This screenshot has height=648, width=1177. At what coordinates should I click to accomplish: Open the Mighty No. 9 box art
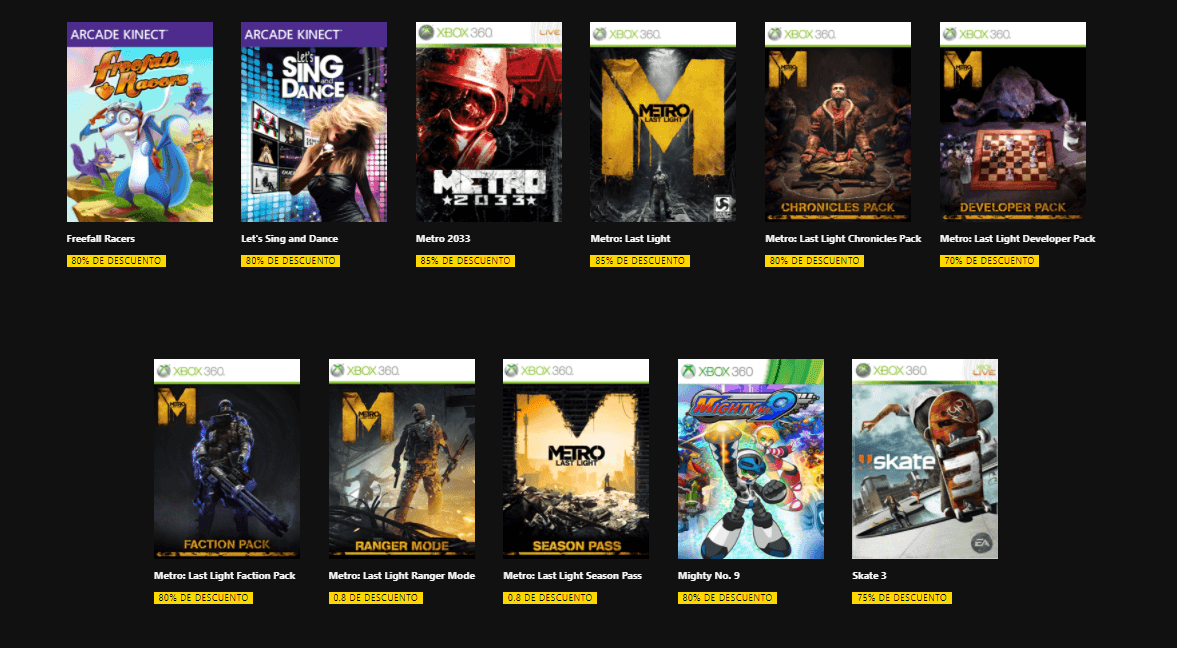tap(750, 459)
